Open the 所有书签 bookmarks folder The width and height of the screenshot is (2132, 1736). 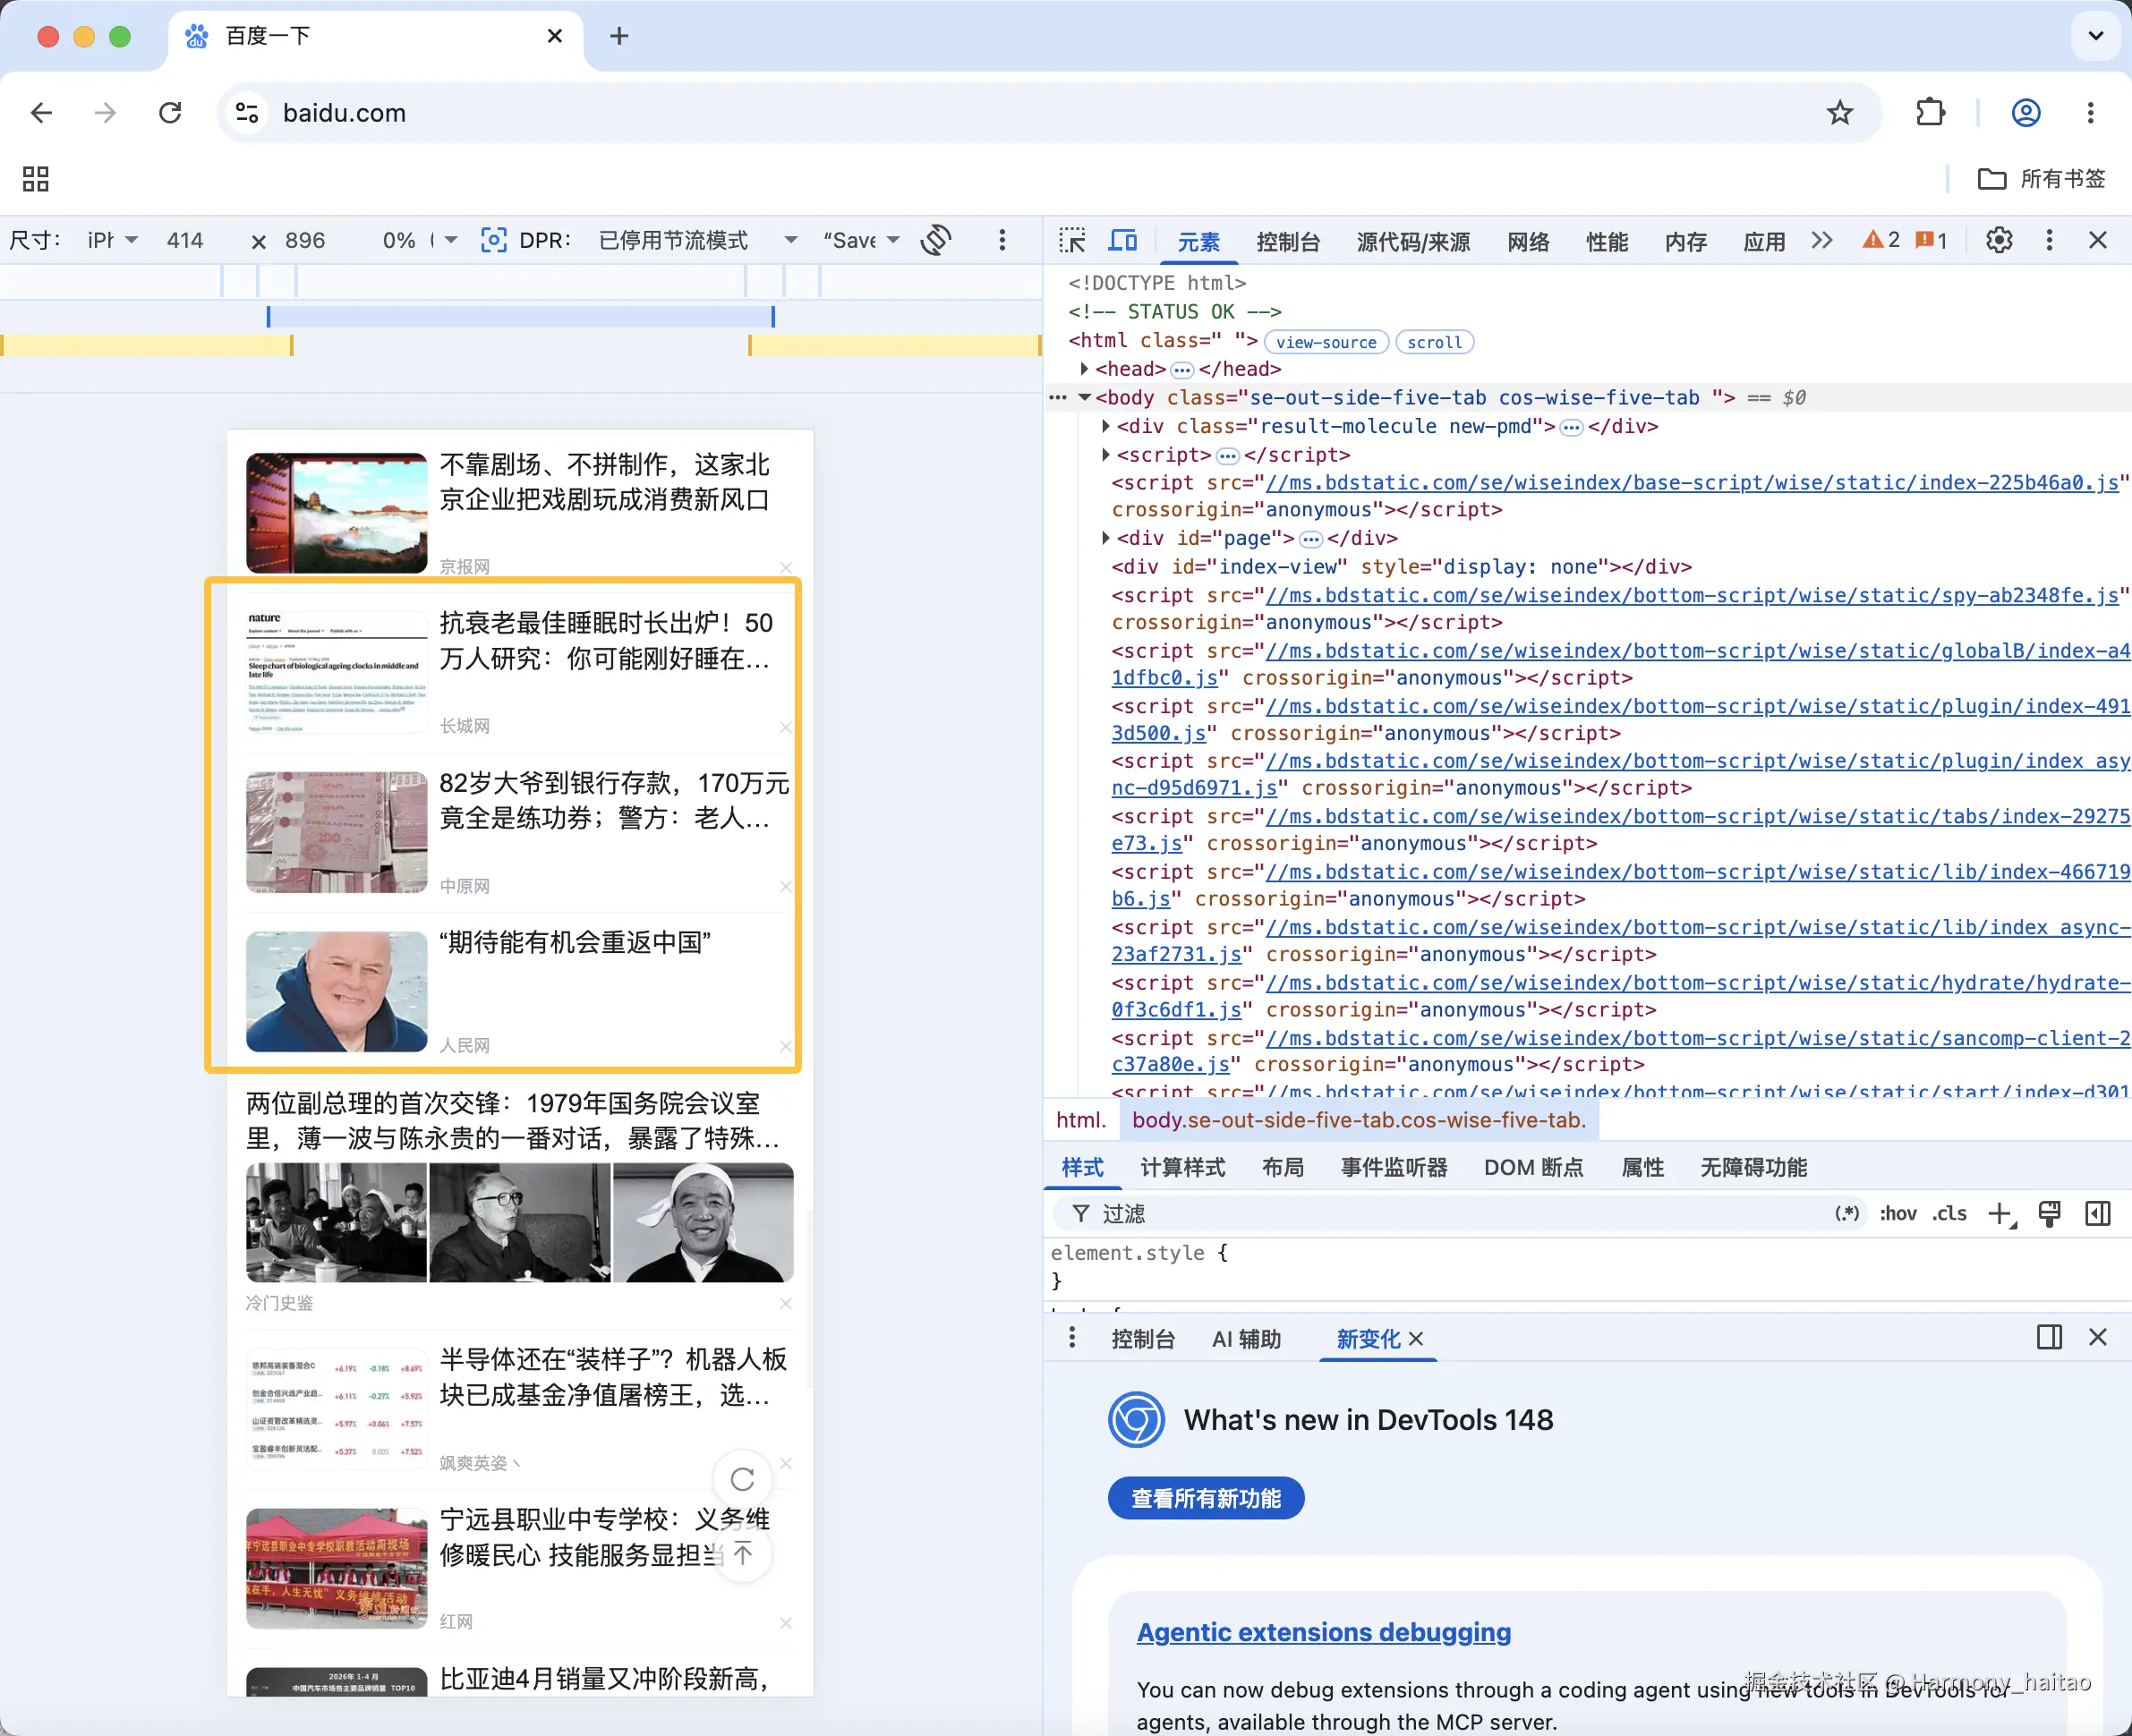[x=2042, y=179]
